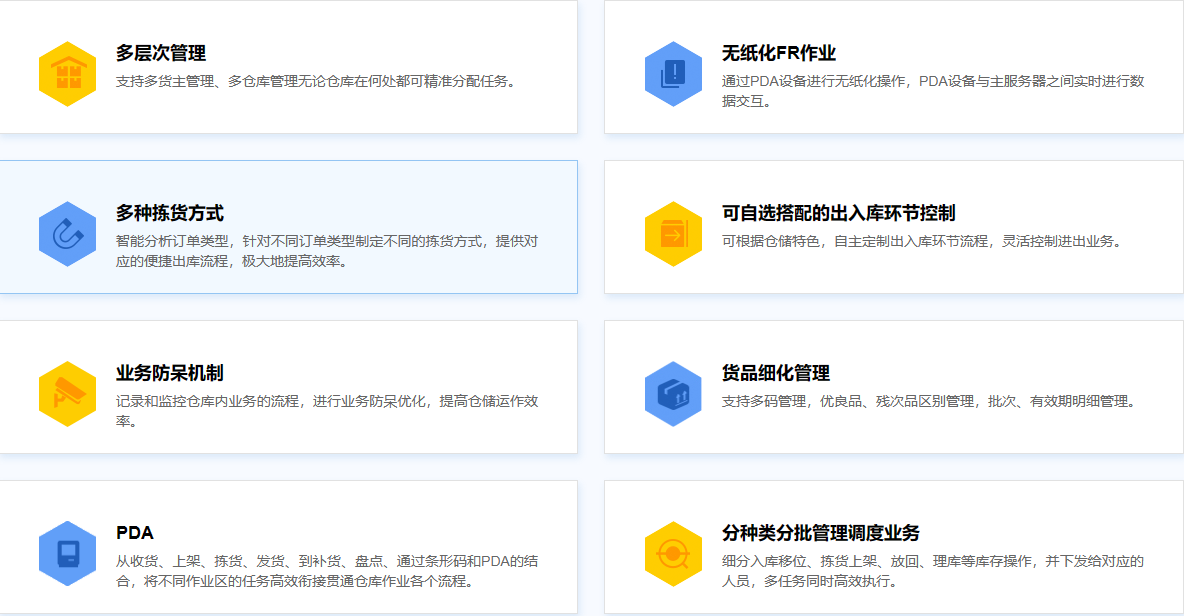Open the PDA feature title
The height and width of the screenshot is (616, 1184).
(x=135, y=533)
